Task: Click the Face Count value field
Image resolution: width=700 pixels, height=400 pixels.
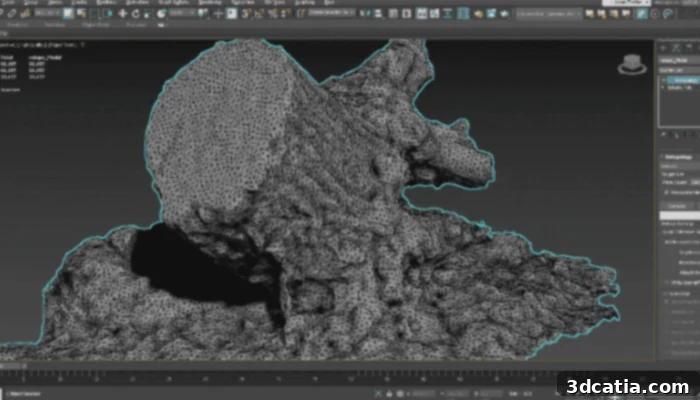Action: point(695,182)
